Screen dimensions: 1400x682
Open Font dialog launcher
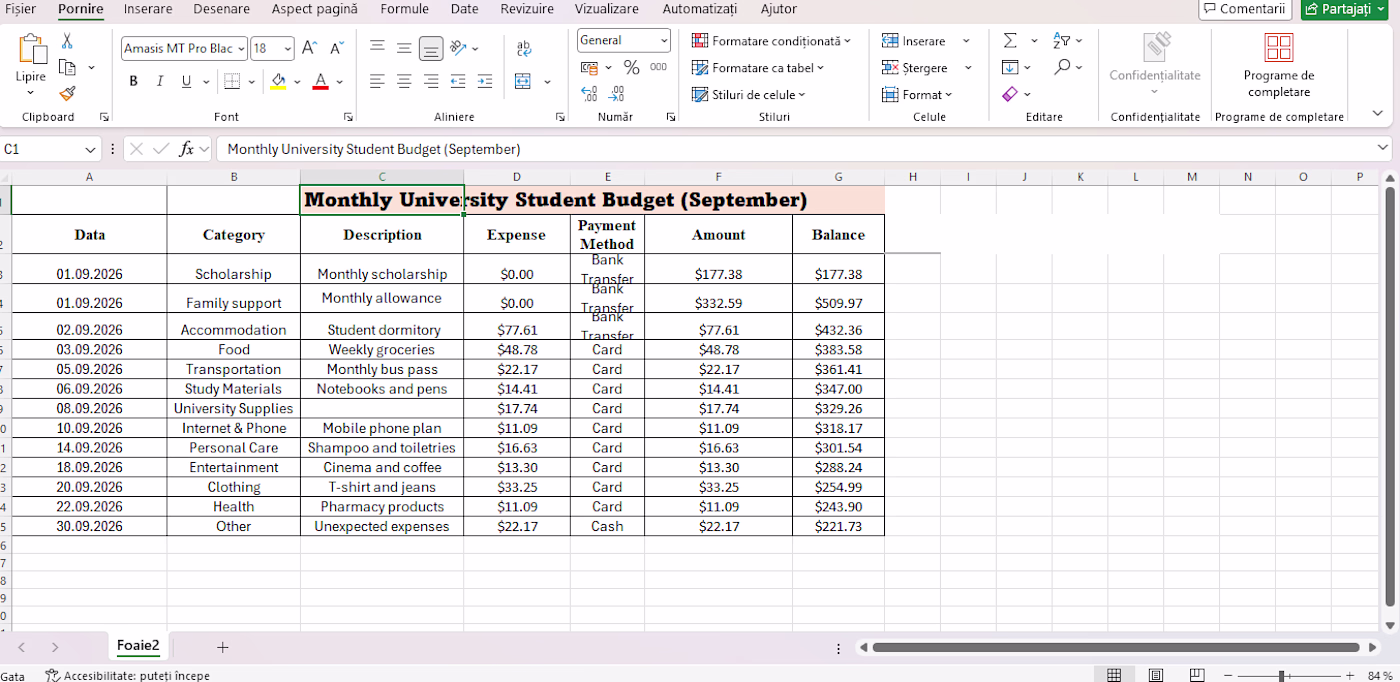(348, 117)
